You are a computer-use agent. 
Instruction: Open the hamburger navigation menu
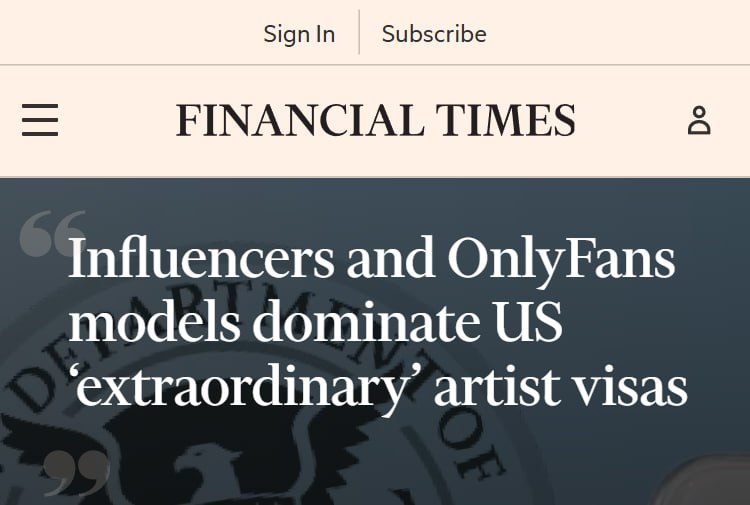tap(40, 120)
